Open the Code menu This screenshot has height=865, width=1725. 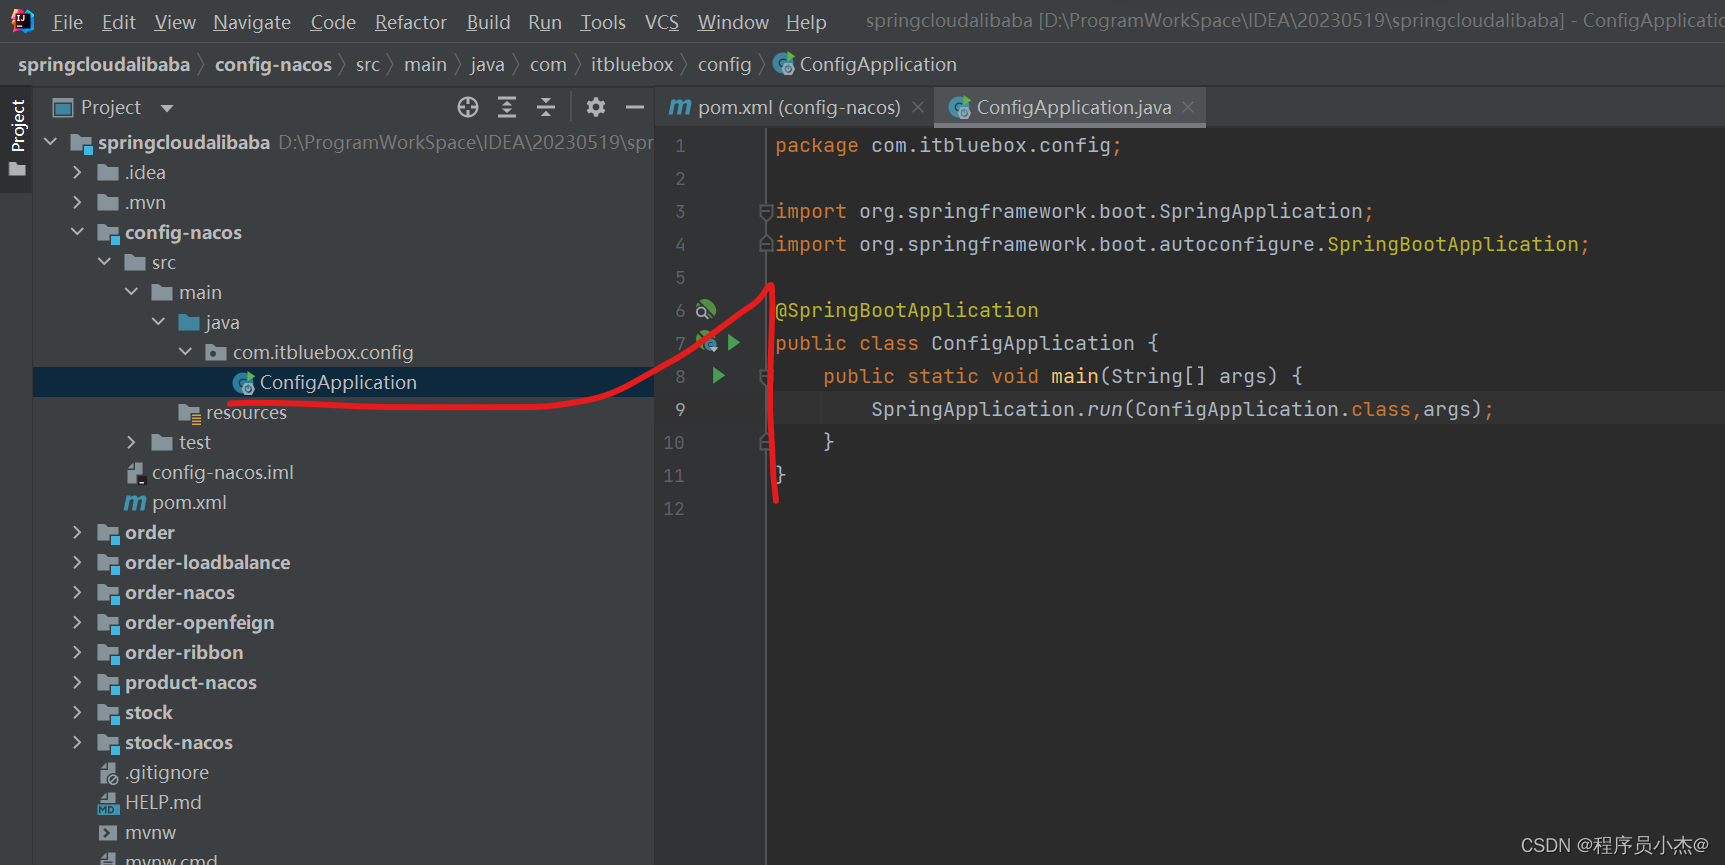tap(333, 22)
